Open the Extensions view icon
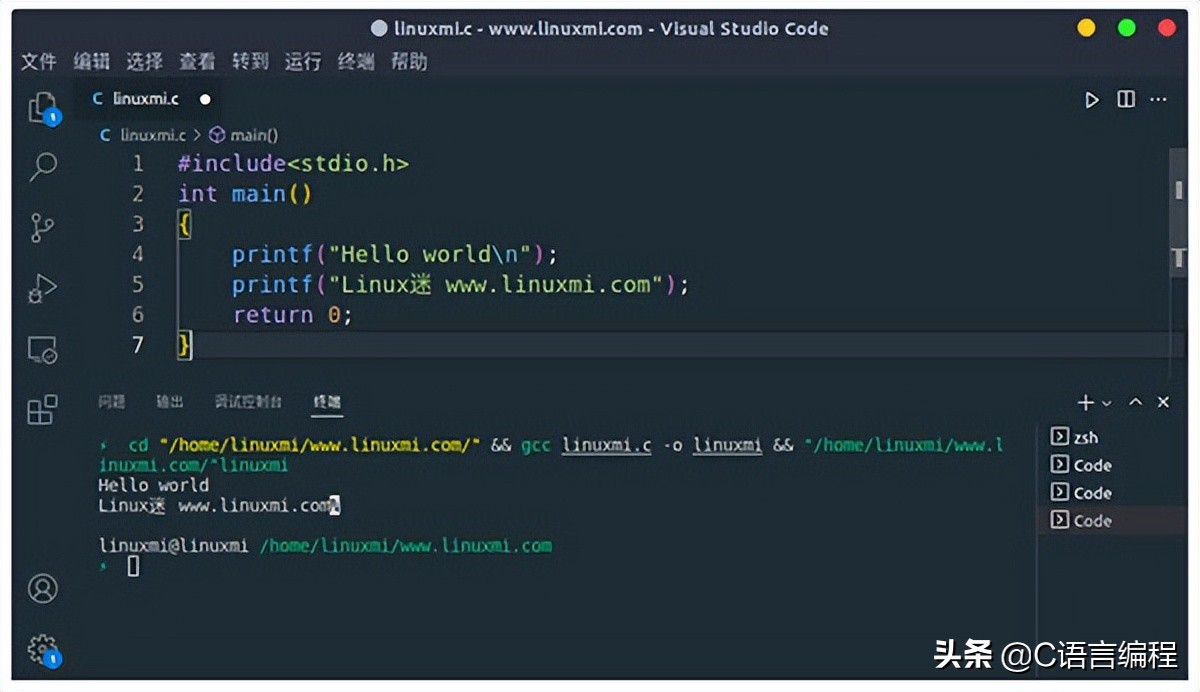 pyautogui.click(x=43, y=409)
